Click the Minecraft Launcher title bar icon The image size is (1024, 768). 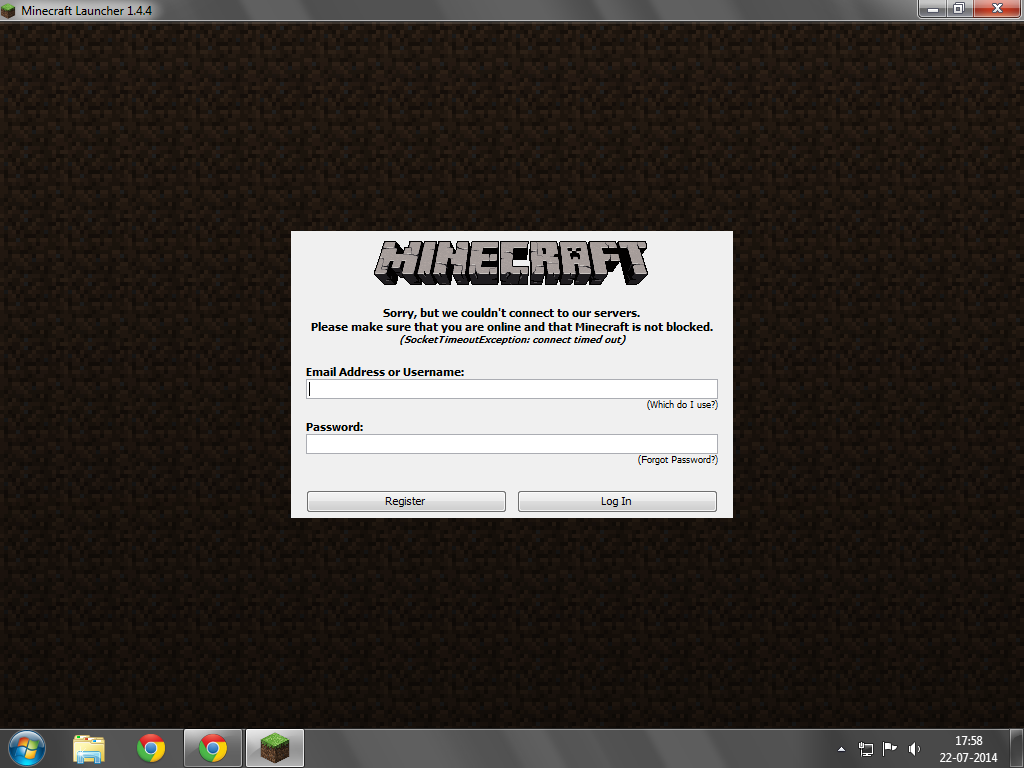8,11
